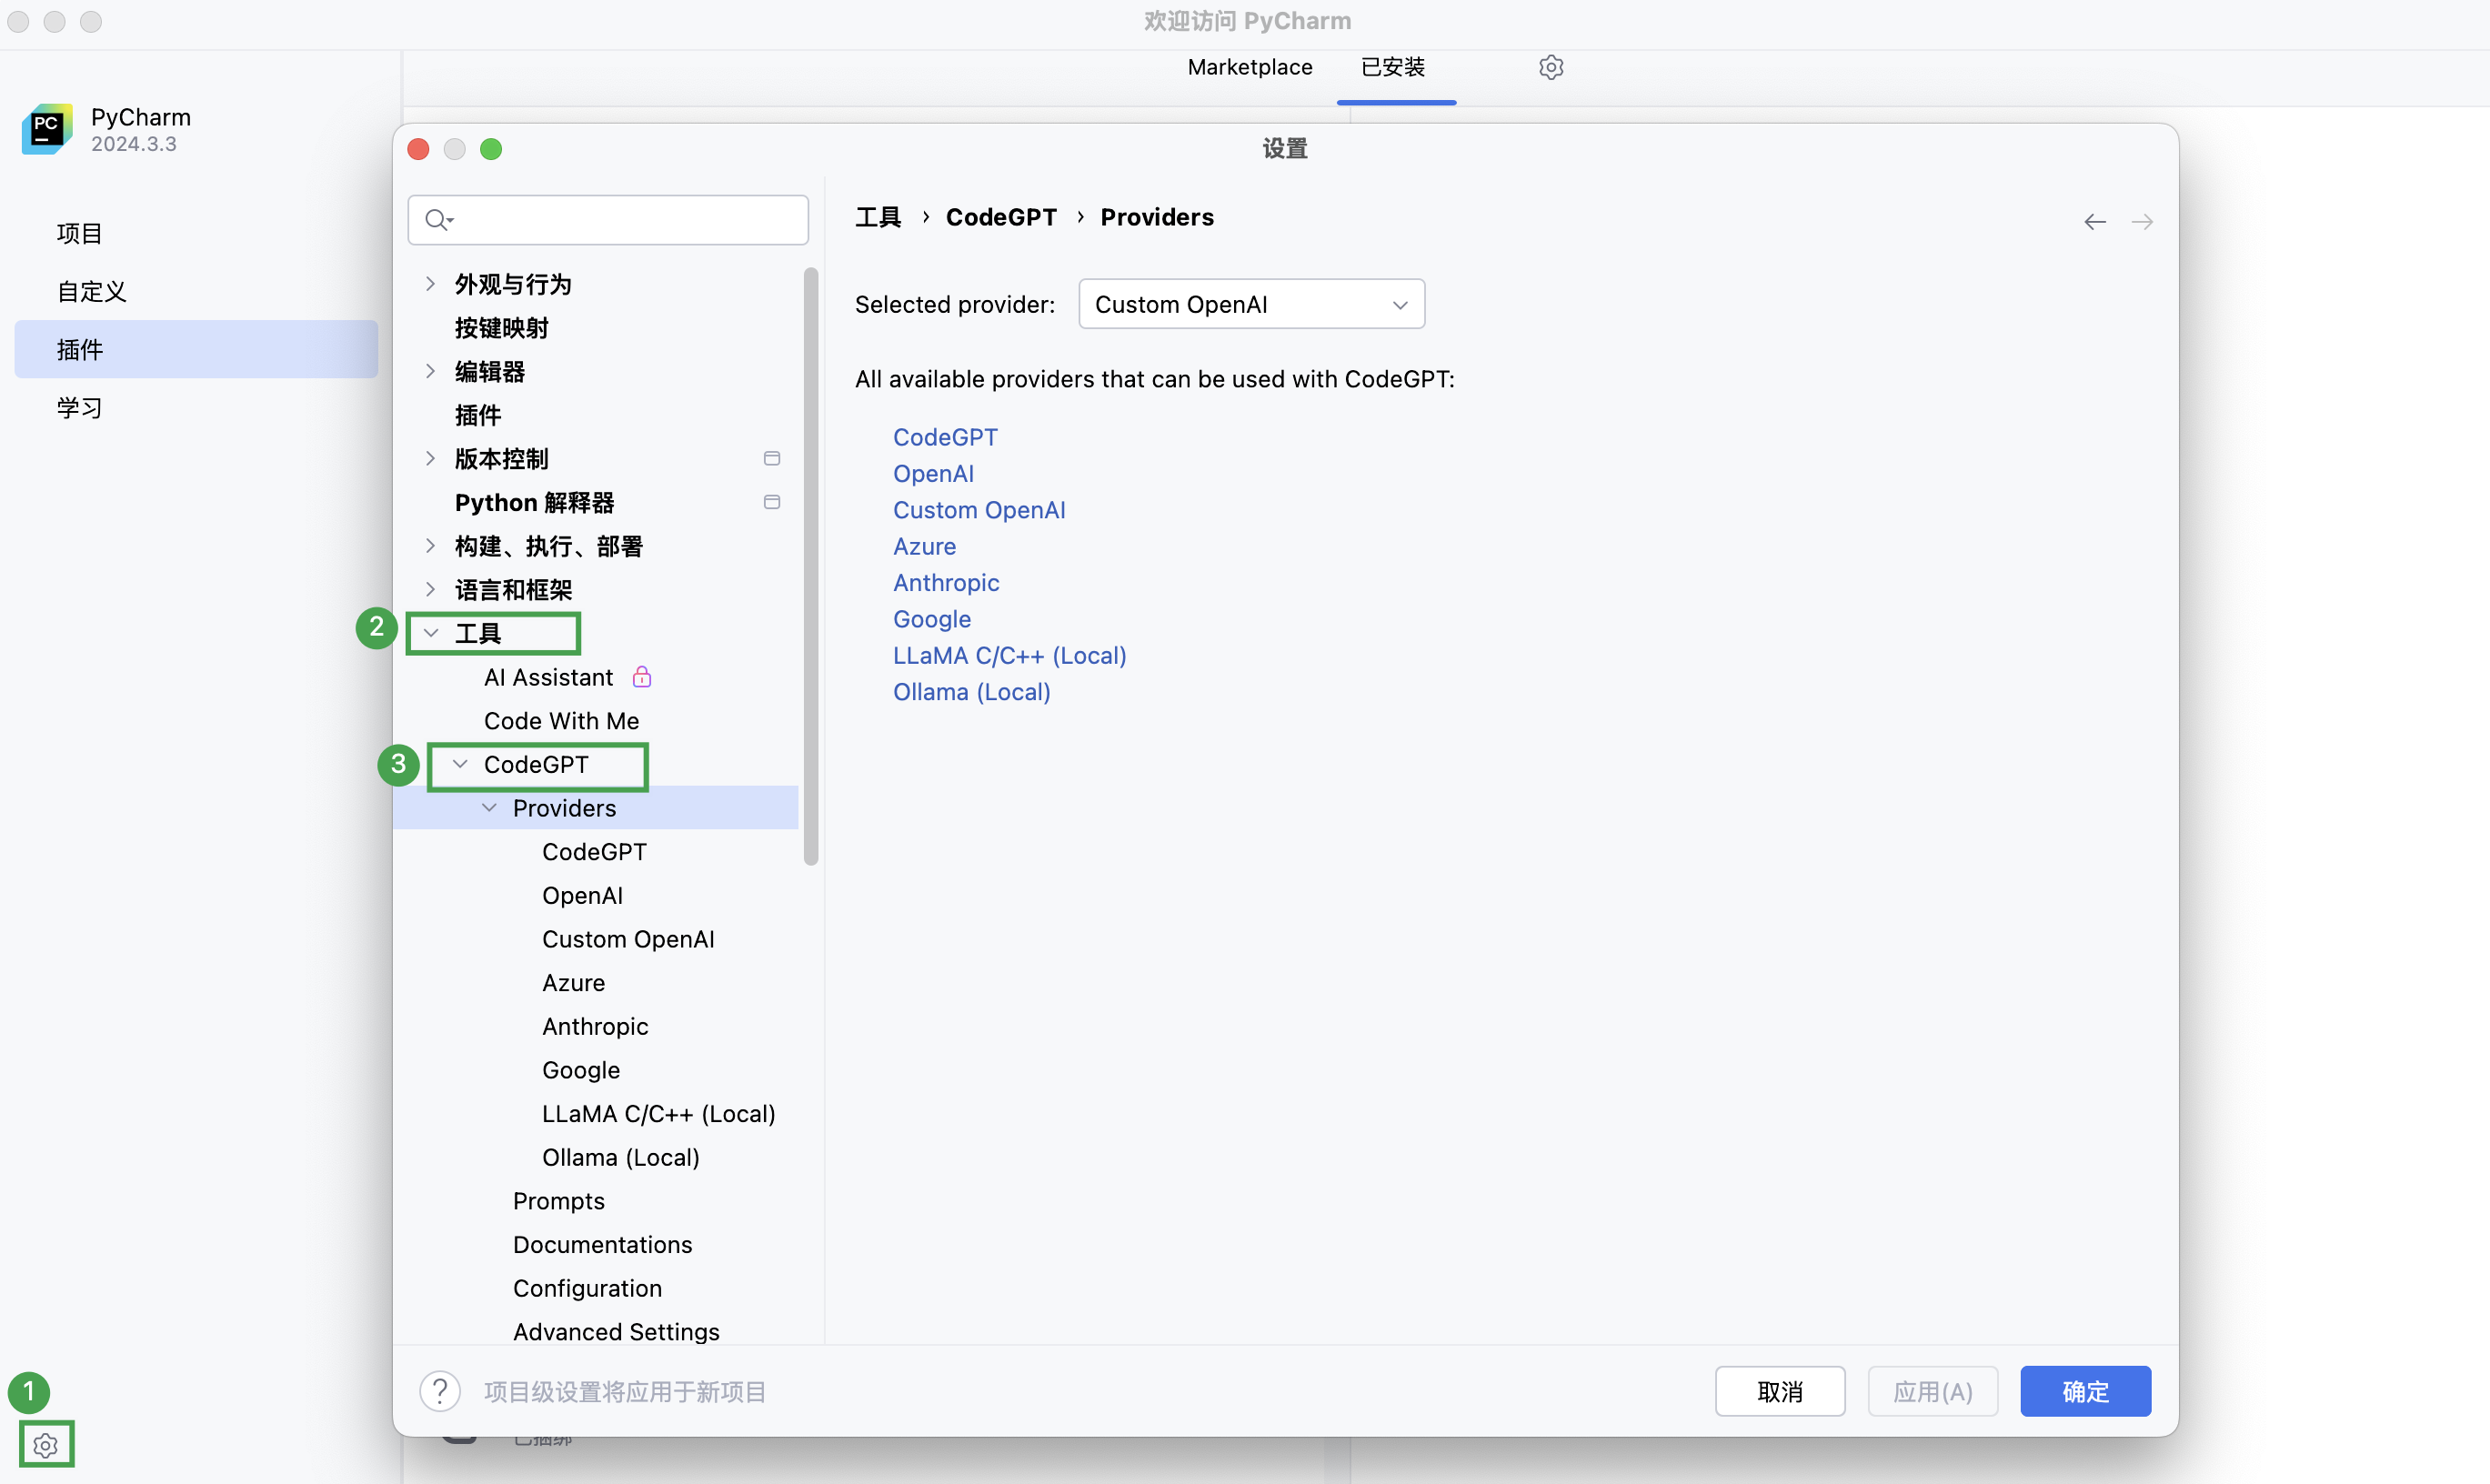Screen dimensions: 2490x1484
Task: Click the project-level icon beside 版本控制
Action: pyautogui.click(x=772, y=458)
